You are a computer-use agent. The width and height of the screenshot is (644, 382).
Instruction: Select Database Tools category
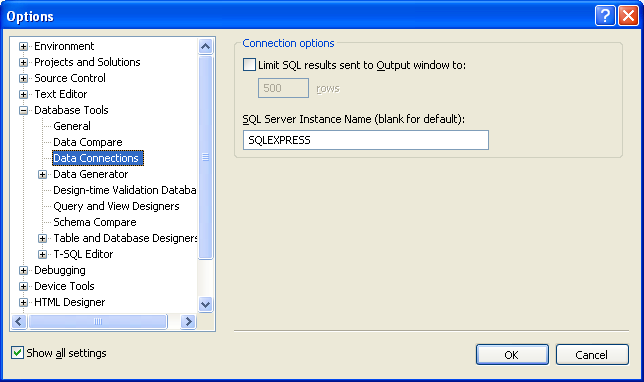tap(71, 110)
